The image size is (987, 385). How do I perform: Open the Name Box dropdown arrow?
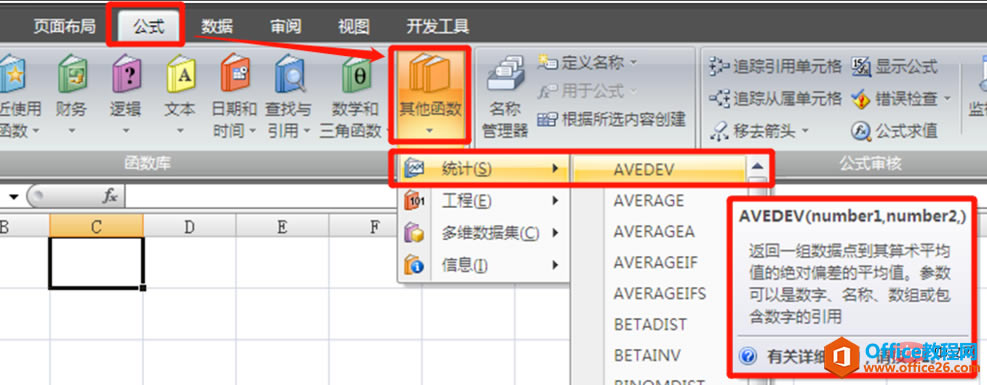coord(13,197)
